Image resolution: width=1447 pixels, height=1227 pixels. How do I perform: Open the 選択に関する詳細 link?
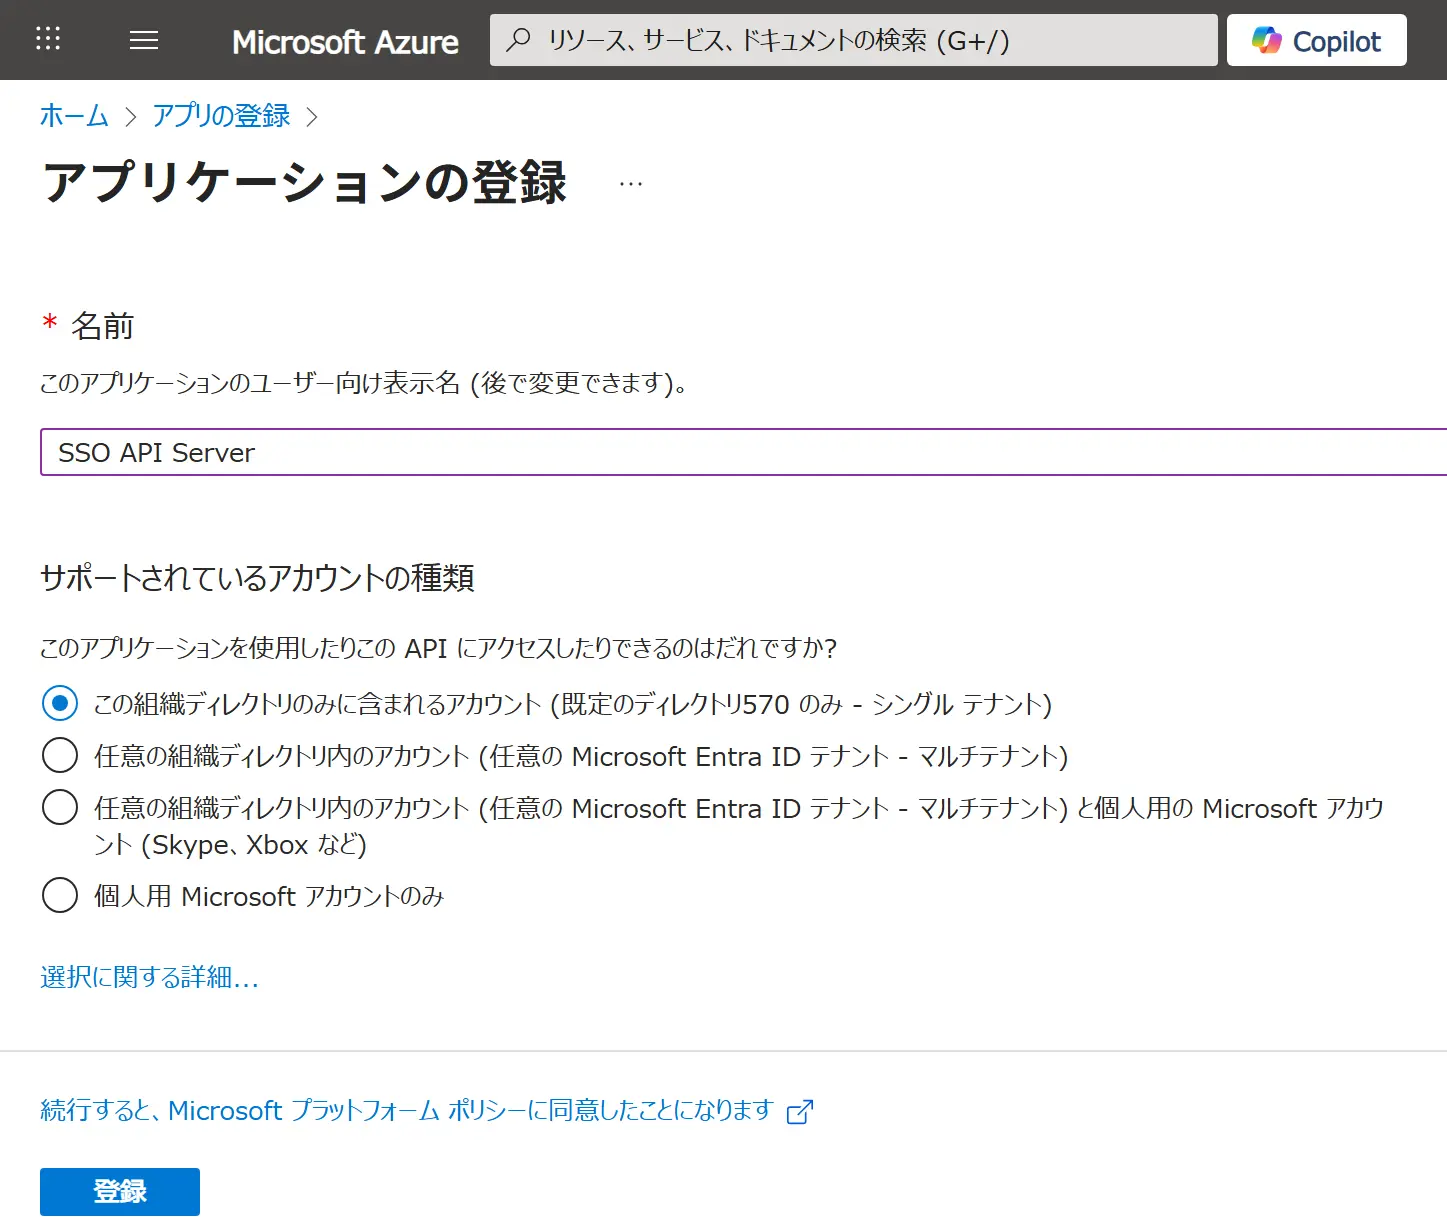tap(149, 977)
